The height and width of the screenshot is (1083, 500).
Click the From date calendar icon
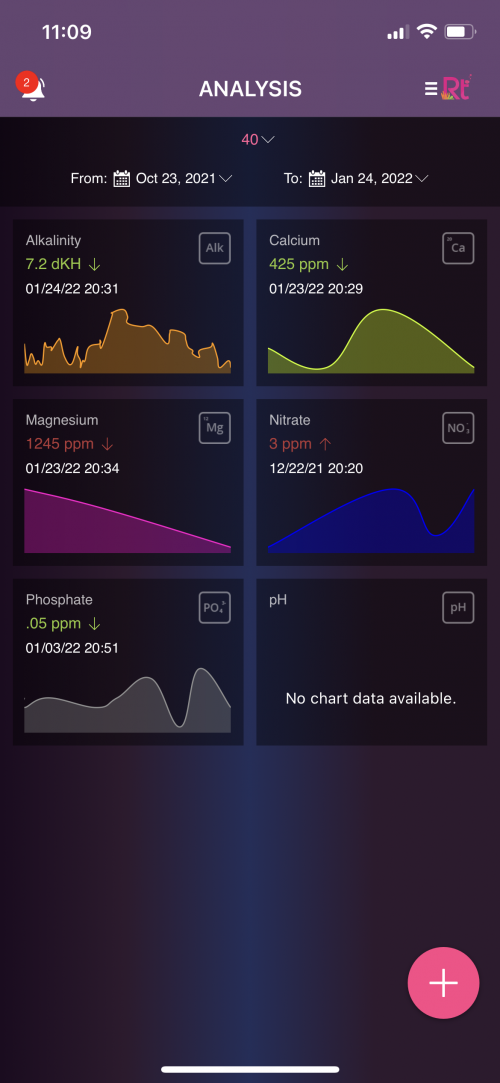[x=122, y=178]
